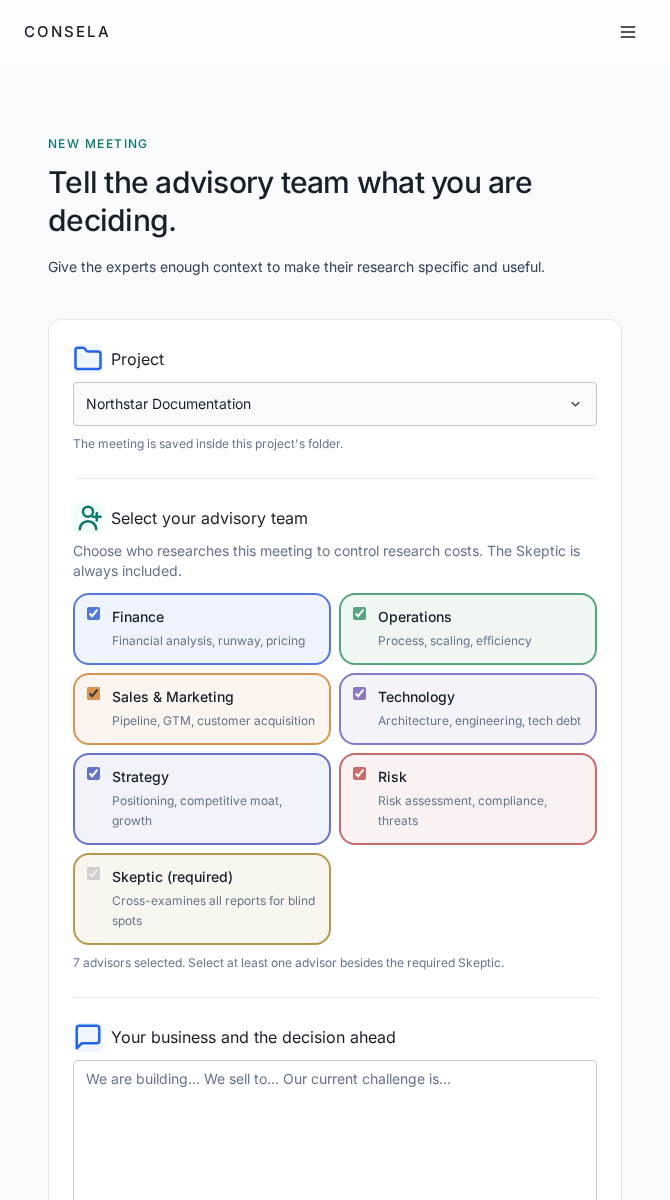Click the NEW MEETING label
Viewport: 670px width, 1200px height.
(98, 144)
